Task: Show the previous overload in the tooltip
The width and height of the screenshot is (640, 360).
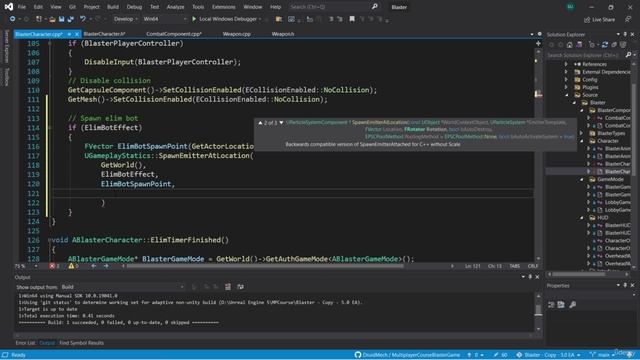Action: (x=260, y=122)
